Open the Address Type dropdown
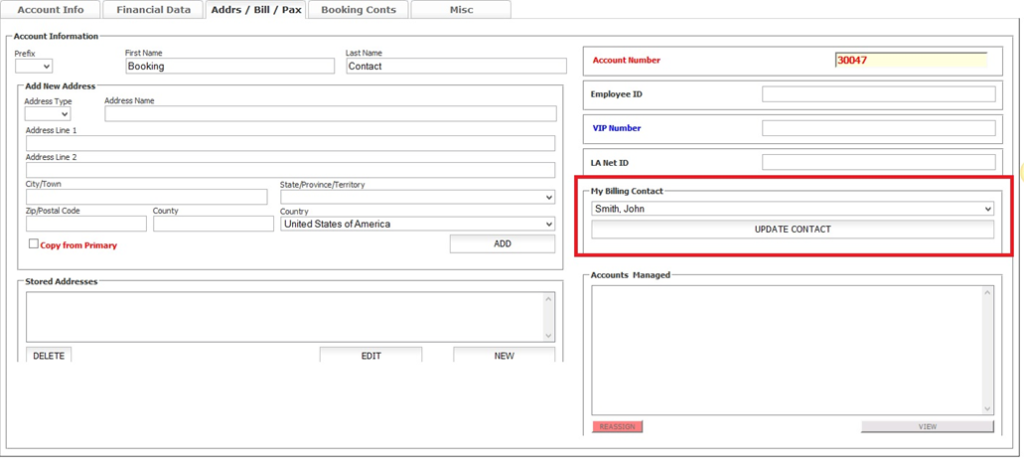Image resolution: width=1024 pixels, height=469 pixels. point(47,114)
